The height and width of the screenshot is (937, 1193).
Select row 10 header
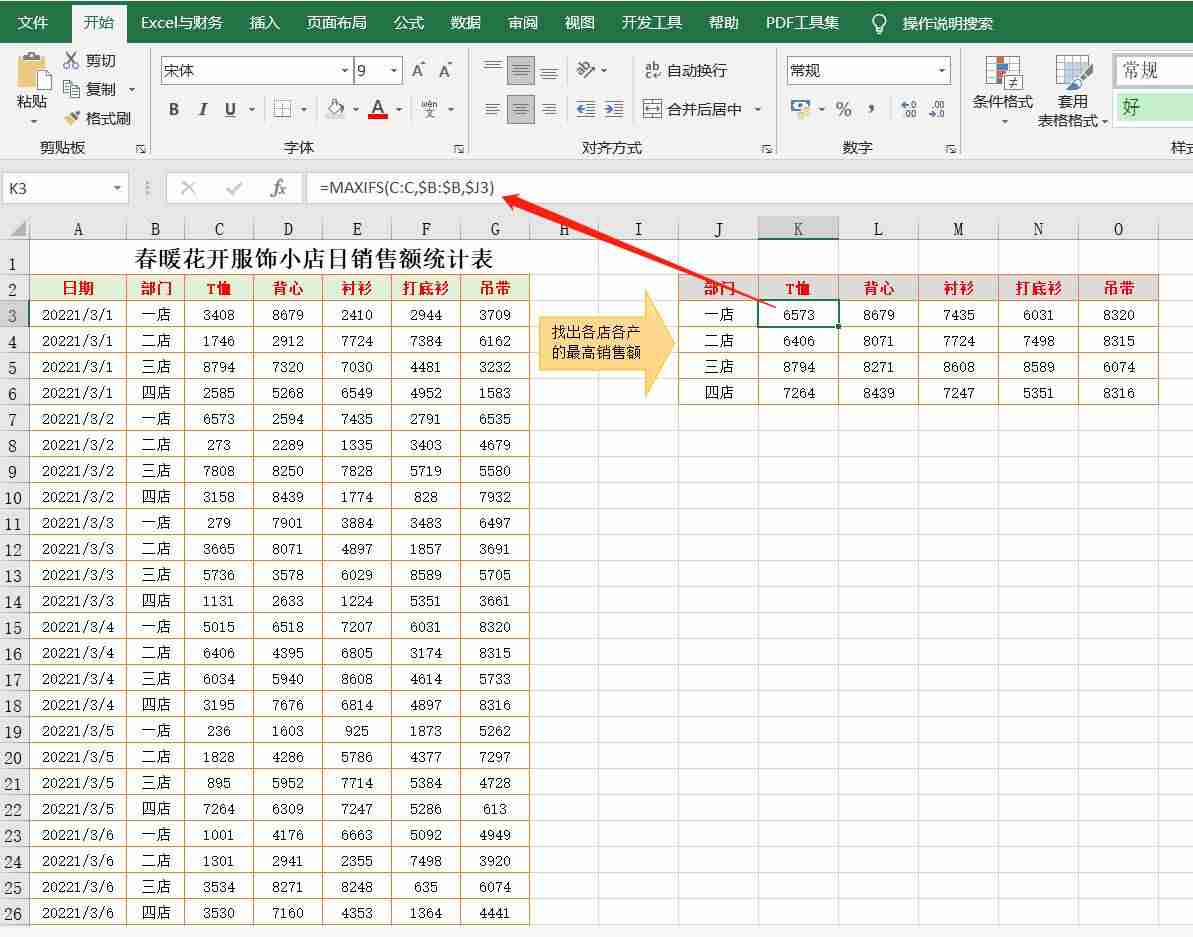[x=14, y=497]
